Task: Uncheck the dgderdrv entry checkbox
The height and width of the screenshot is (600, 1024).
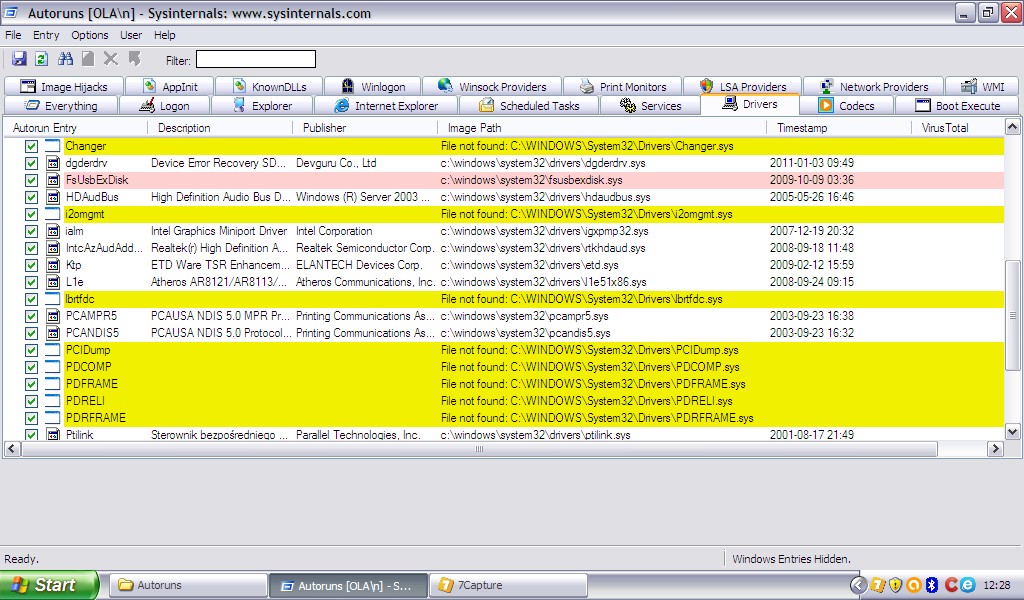Action: click(x=31, y=163)
